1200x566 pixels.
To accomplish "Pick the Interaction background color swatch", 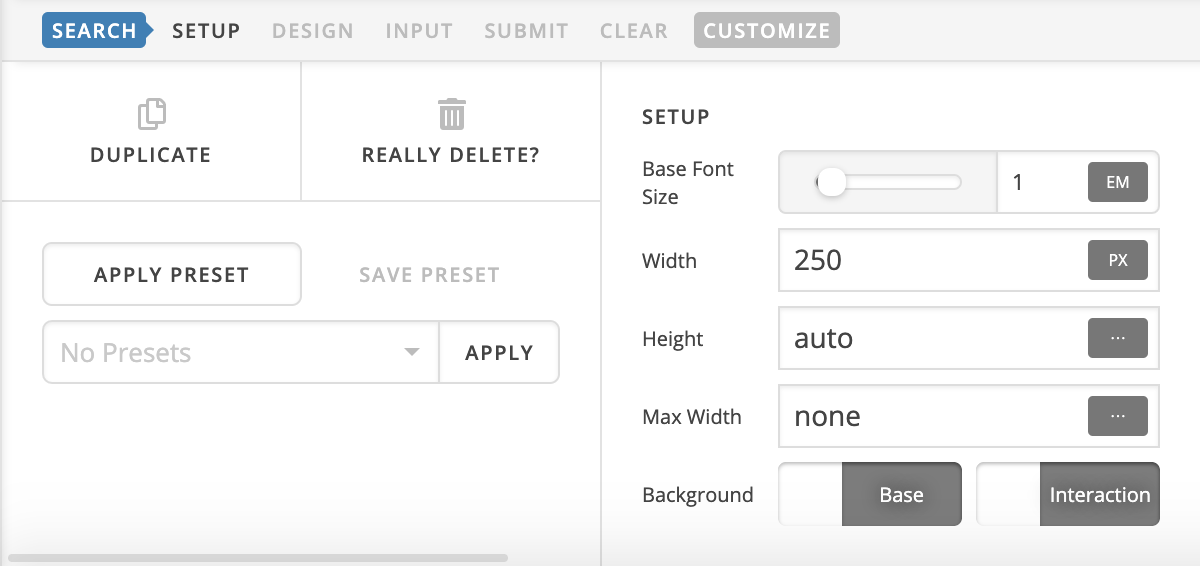I will [1009, 494].
